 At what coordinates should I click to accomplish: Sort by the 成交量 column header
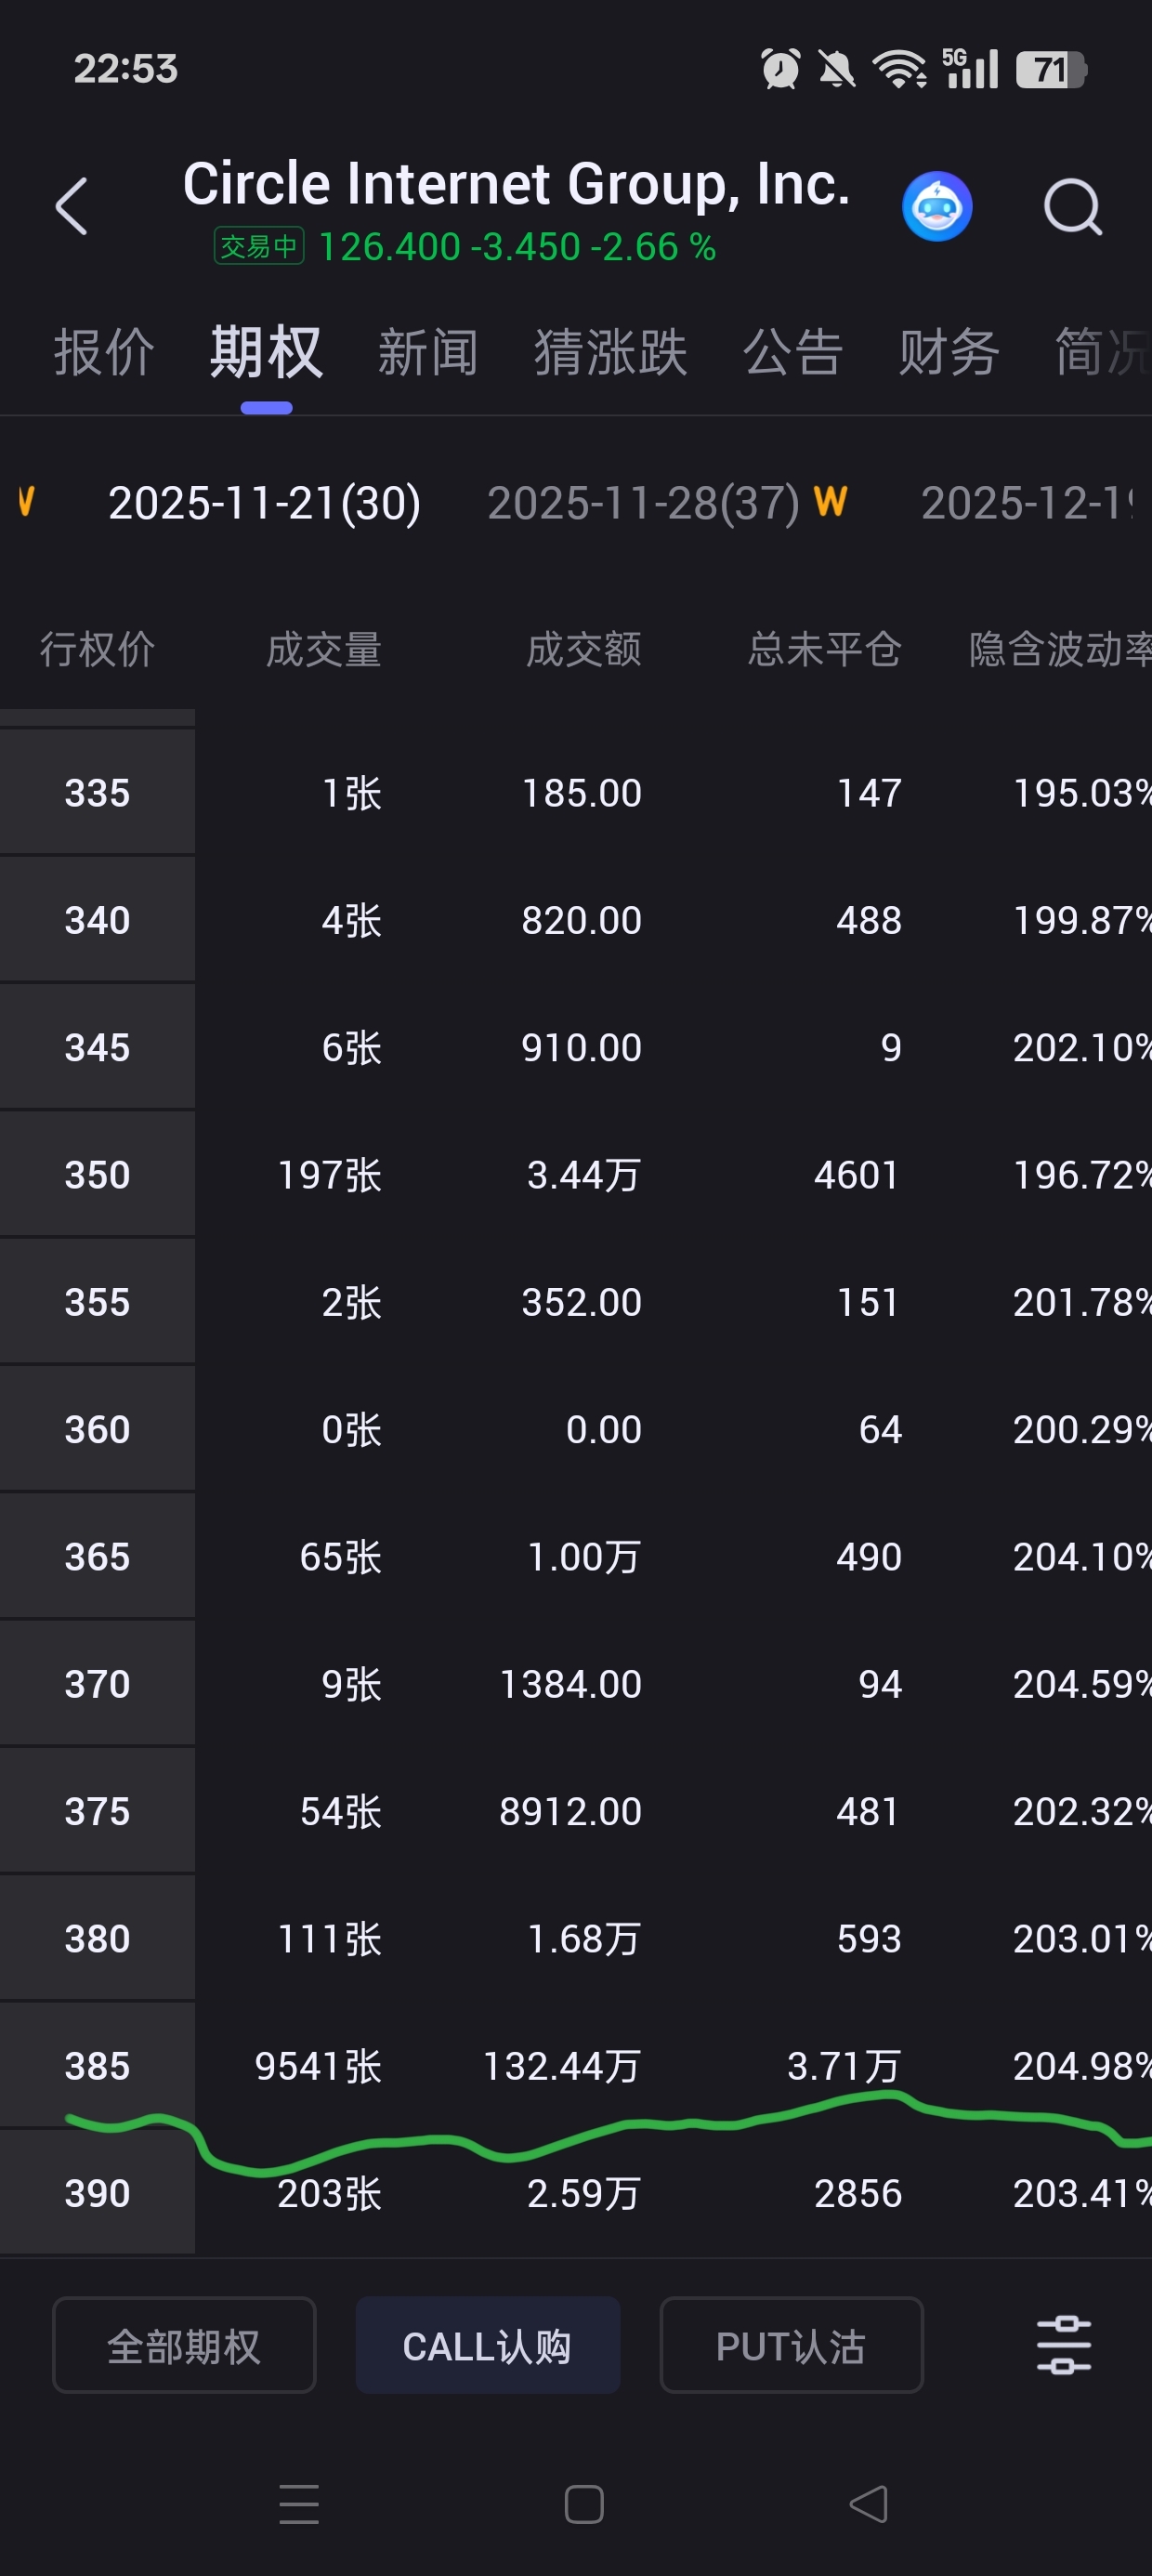coord(323,650)
